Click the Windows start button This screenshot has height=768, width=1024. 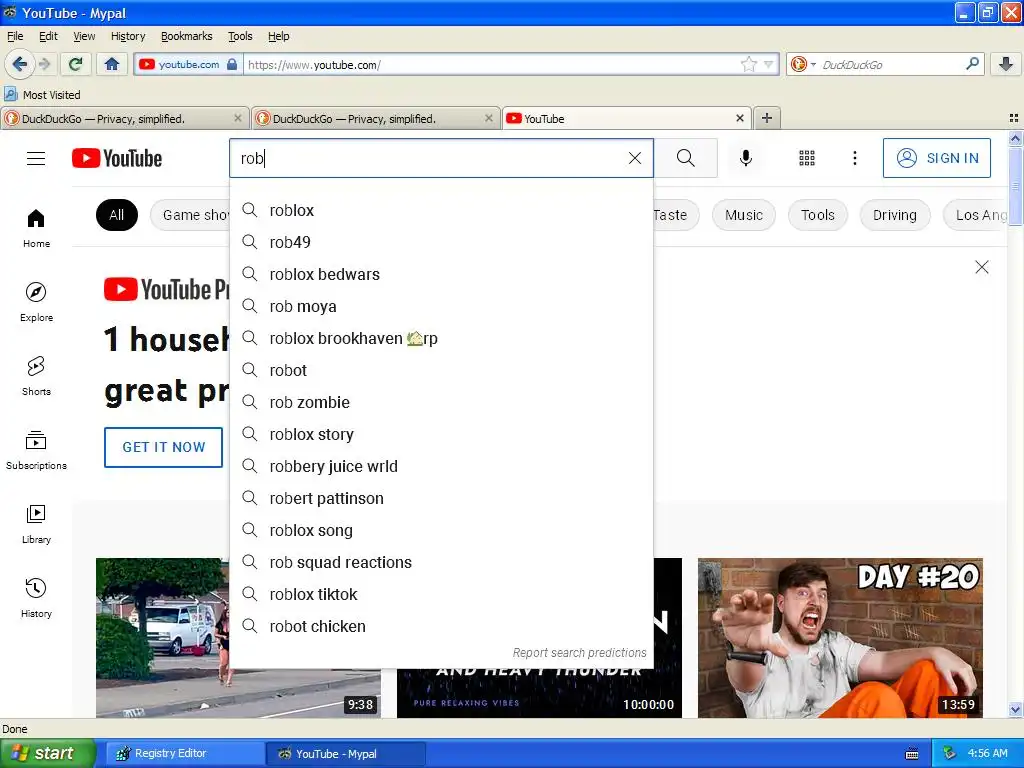48,753
